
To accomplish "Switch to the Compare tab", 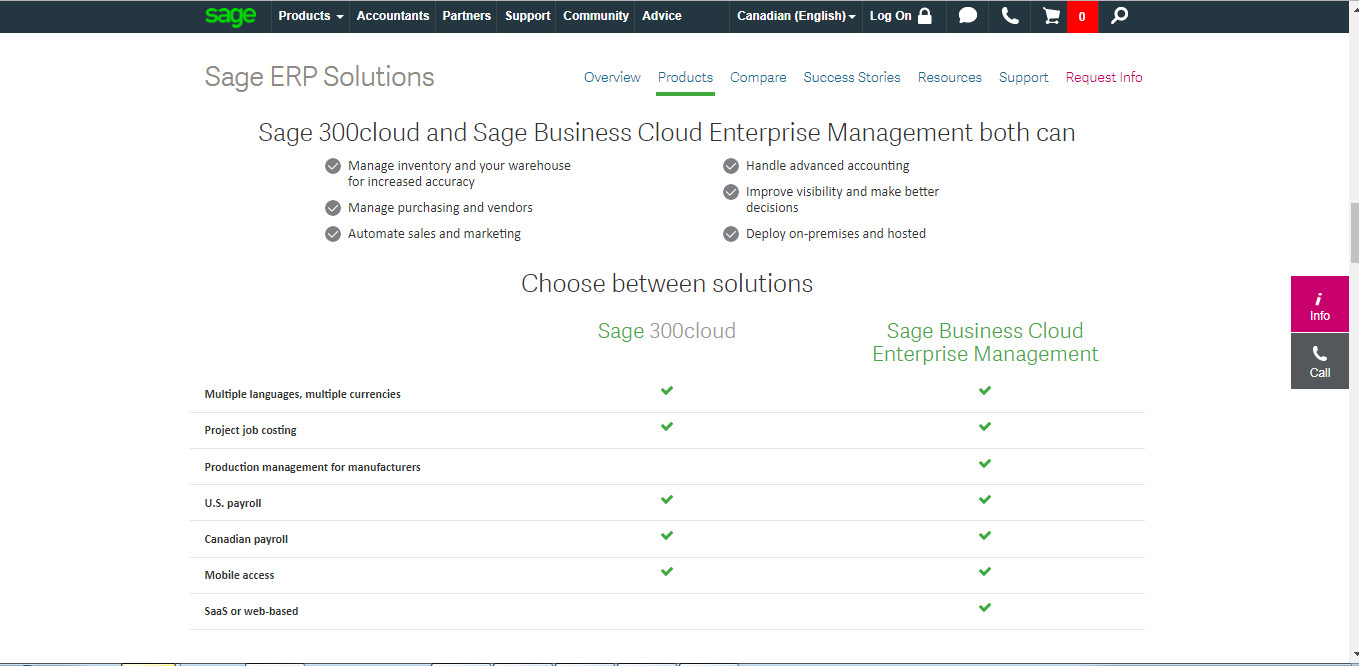I will point(758,77).
